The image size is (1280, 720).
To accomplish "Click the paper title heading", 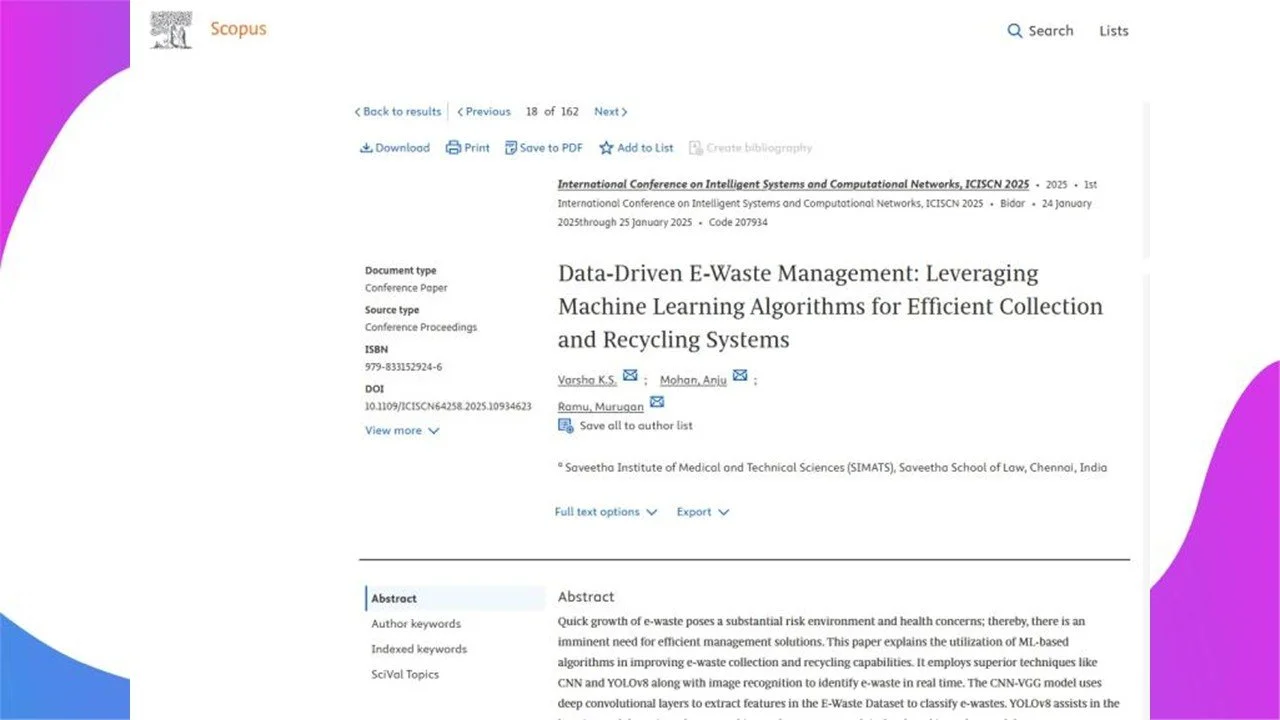I will [830, 306].
